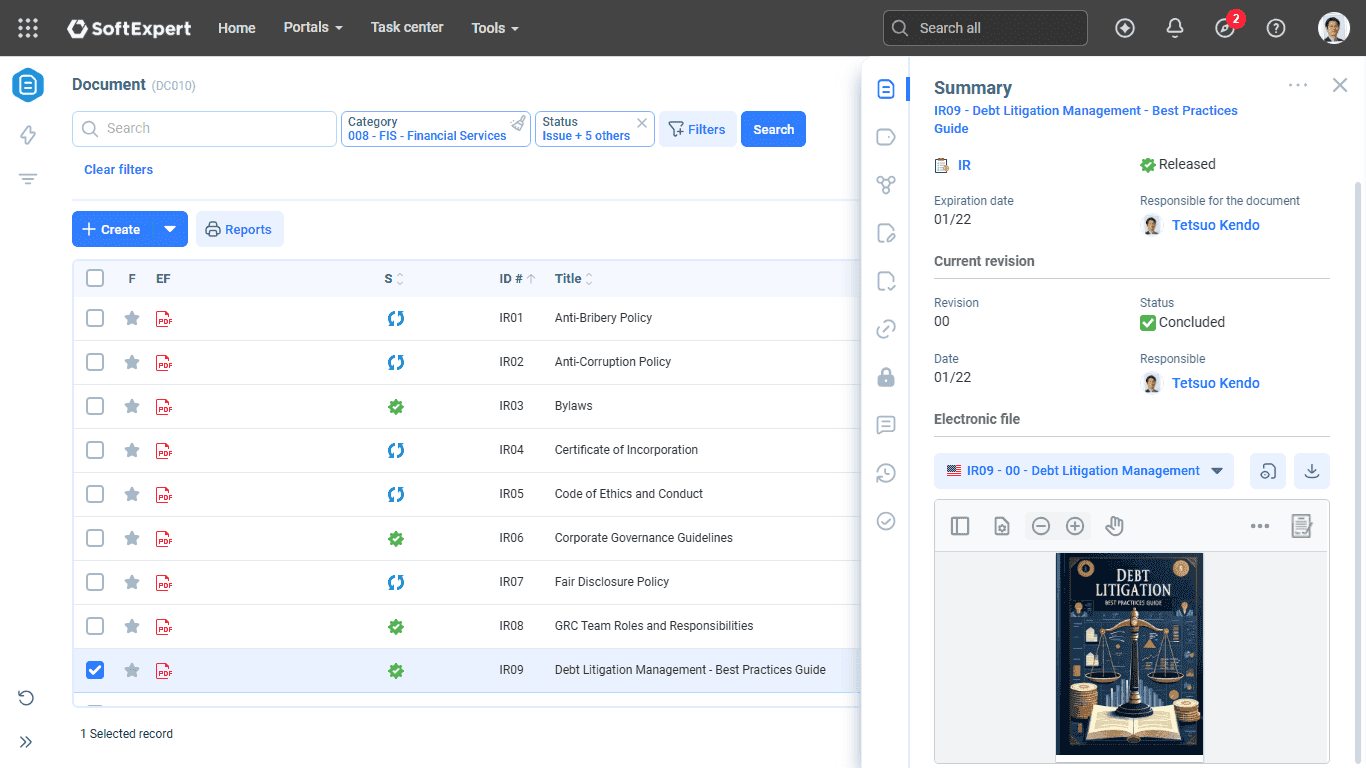The height and width of the screenshot is (768, 1366).
Task: Select the IR03 Bylaws row checkbox
Action: [95, 406]
